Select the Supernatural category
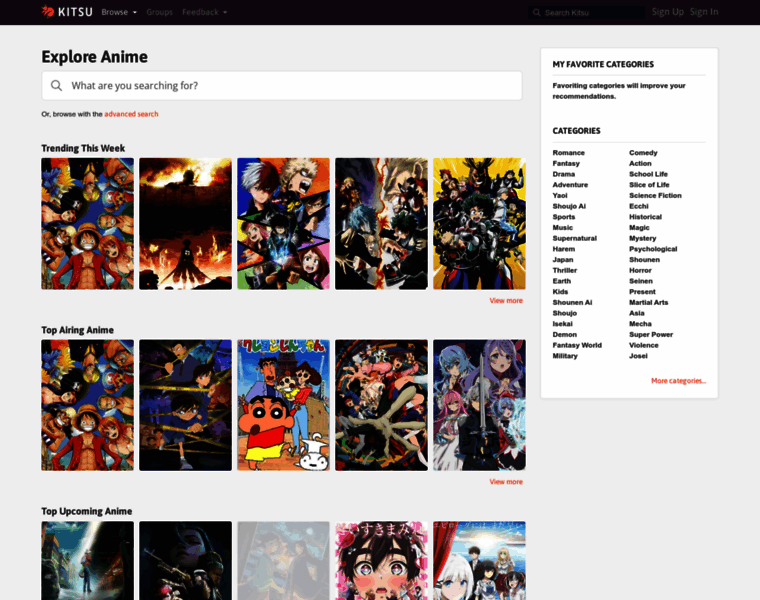Screen dimensions: 760x600 pyautogui.click(x=575, y=238)
